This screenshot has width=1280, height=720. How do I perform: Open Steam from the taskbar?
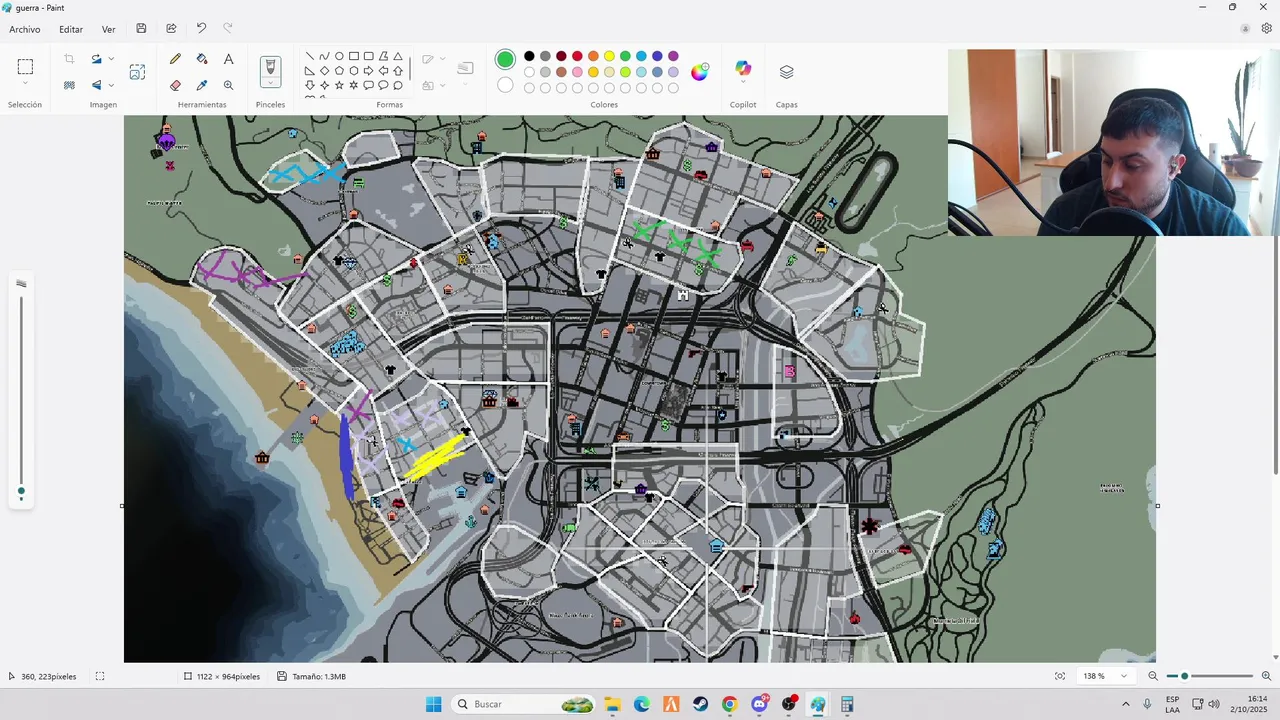700,704
